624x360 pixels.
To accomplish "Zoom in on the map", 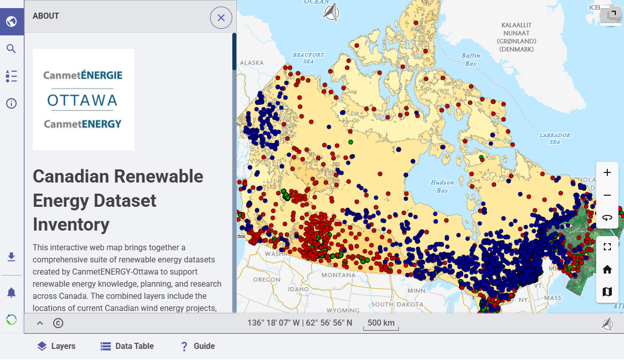I will [x=607, y=173].
